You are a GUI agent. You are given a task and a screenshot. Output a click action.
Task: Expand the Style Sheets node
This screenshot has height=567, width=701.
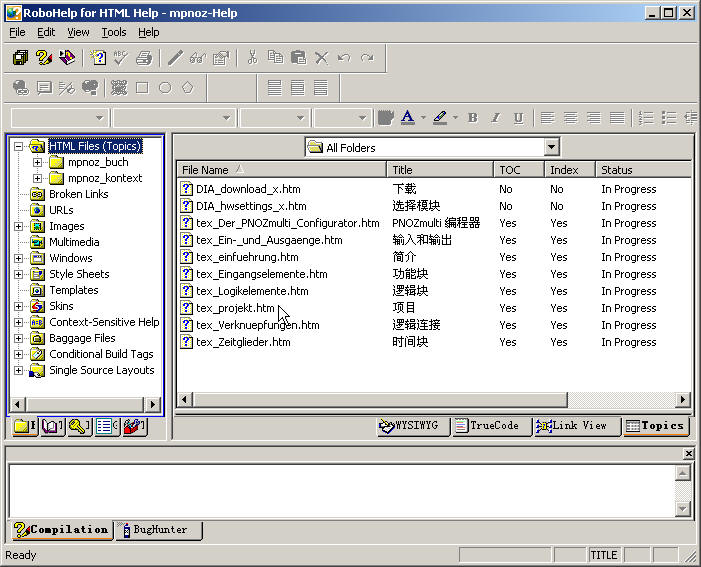point(18,274)
